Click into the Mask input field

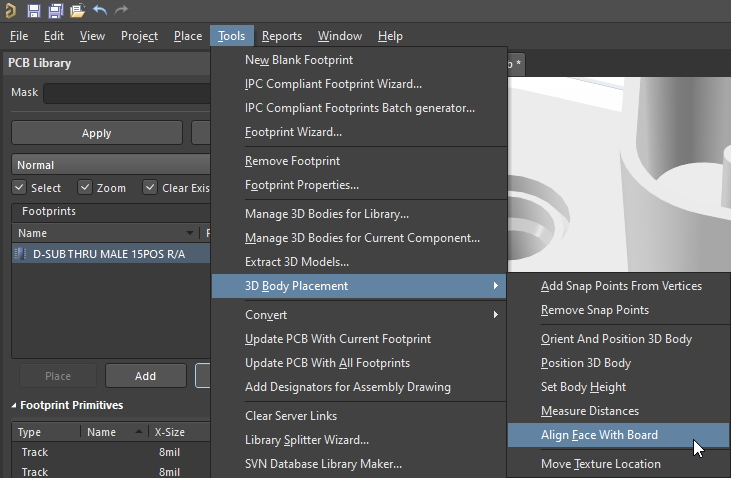127,93
